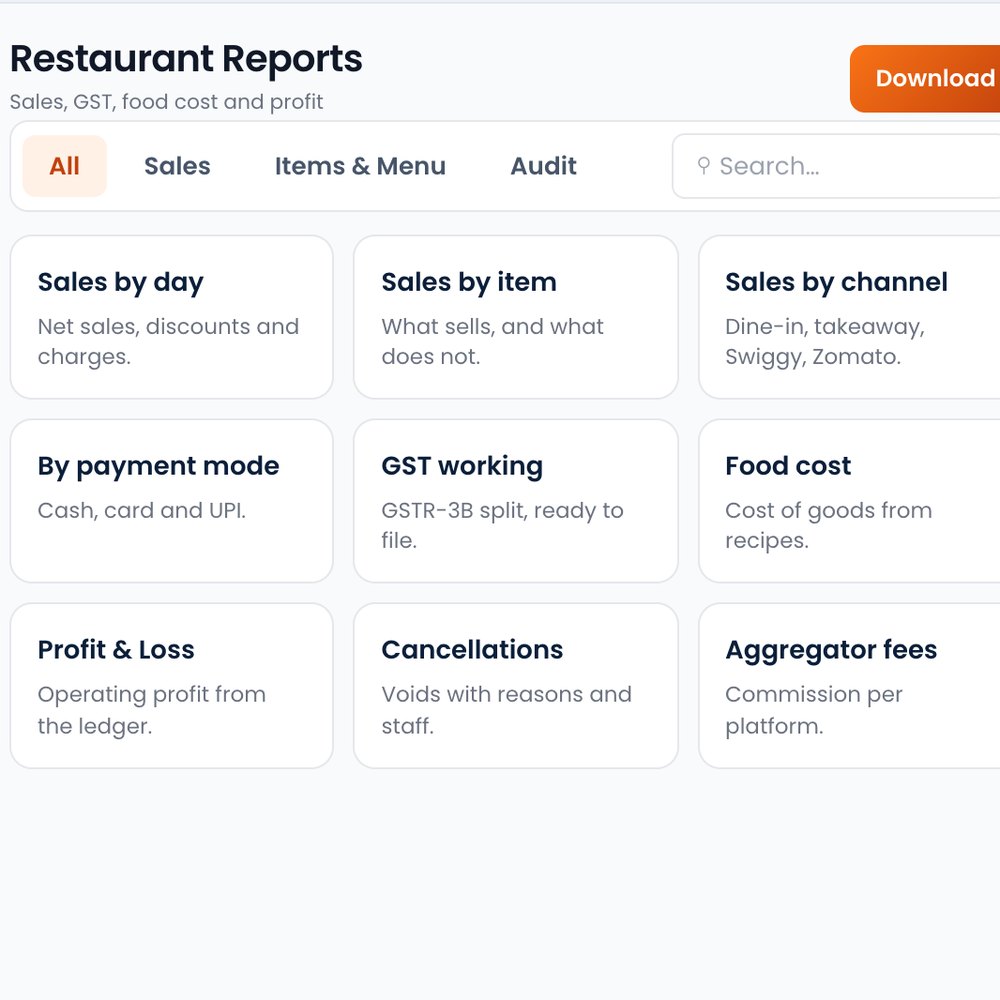Click the orange Download button

[925, 78]
